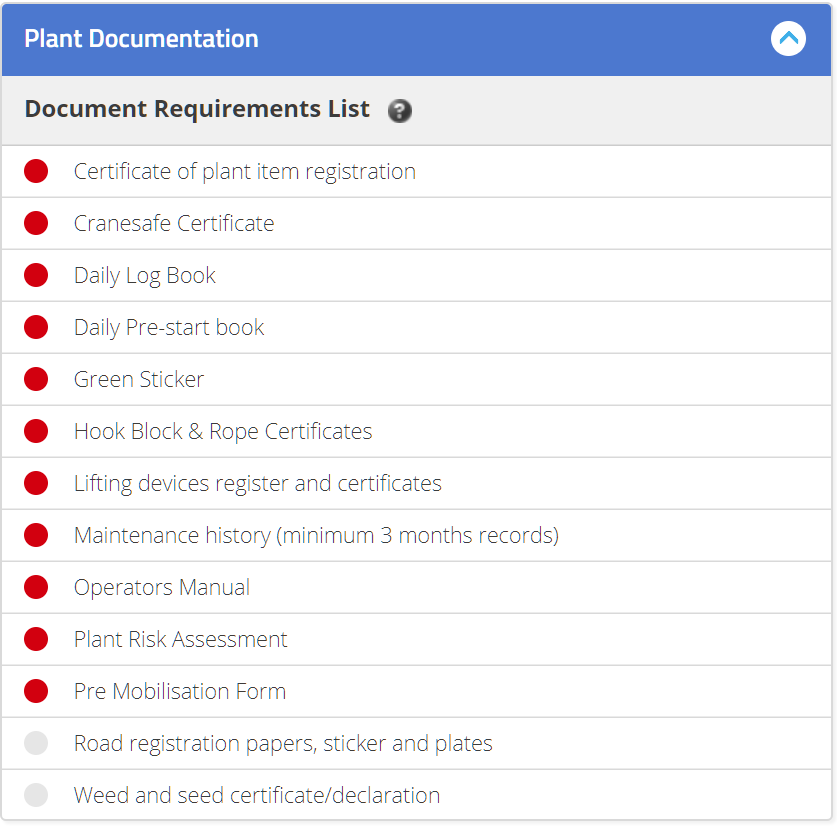Click red status dot for Plant Risk Assessment
Screen dimensions: 837x826
36,639
